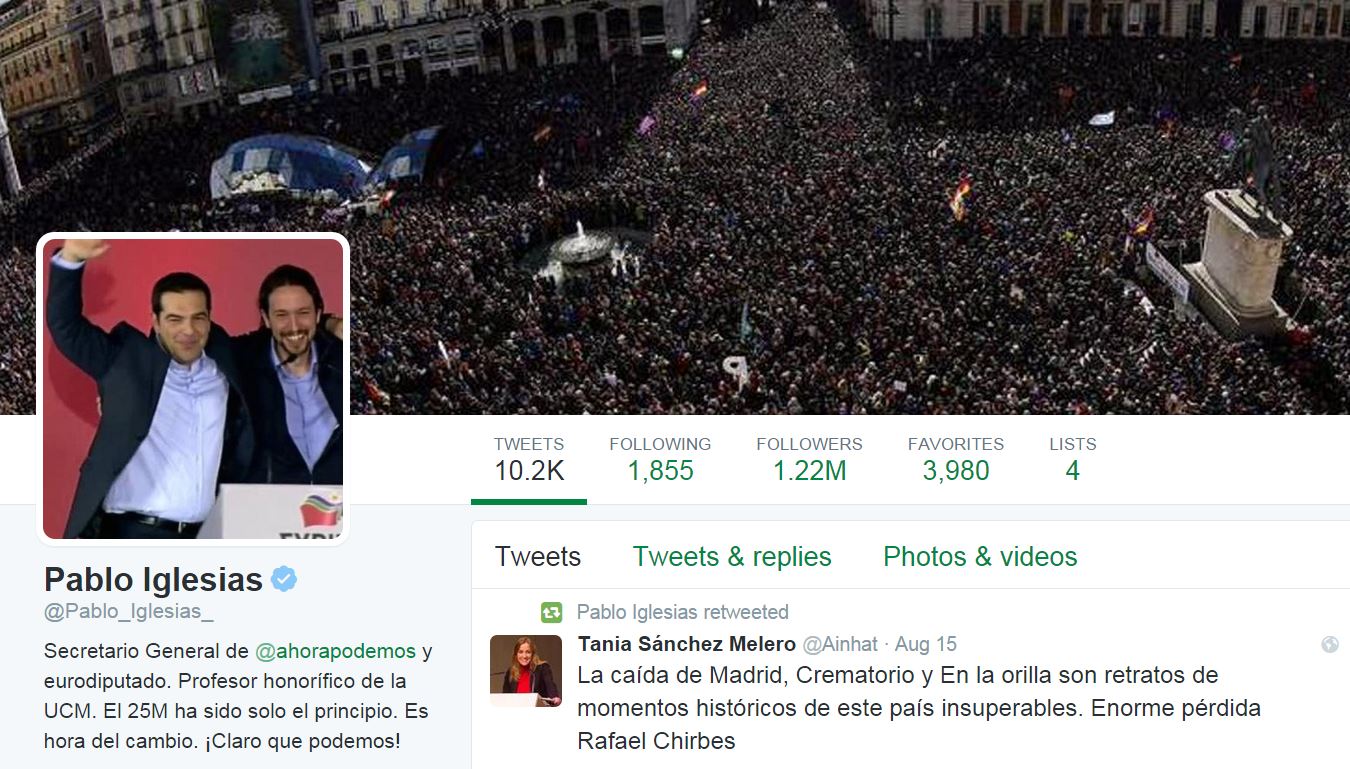
Task: Switch to Photos & videos tab
Action: tap(980, 557)
